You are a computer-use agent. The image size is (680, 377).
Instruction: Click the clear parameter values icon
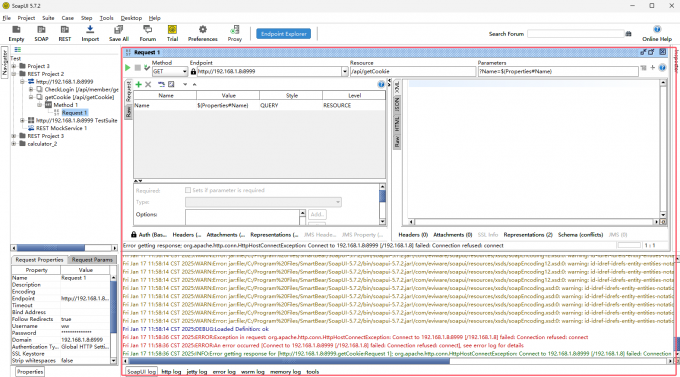coord(171,84)
